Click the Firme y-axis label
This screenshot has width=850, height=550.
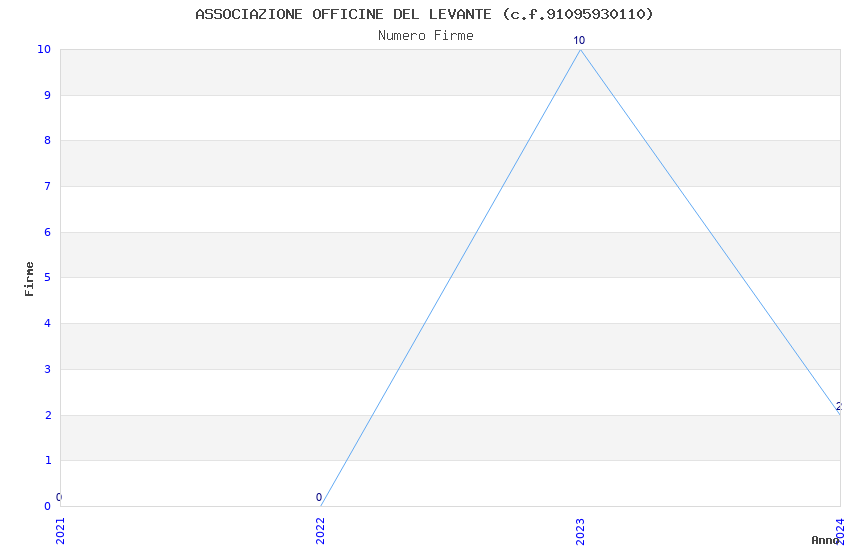pos(29,279)
